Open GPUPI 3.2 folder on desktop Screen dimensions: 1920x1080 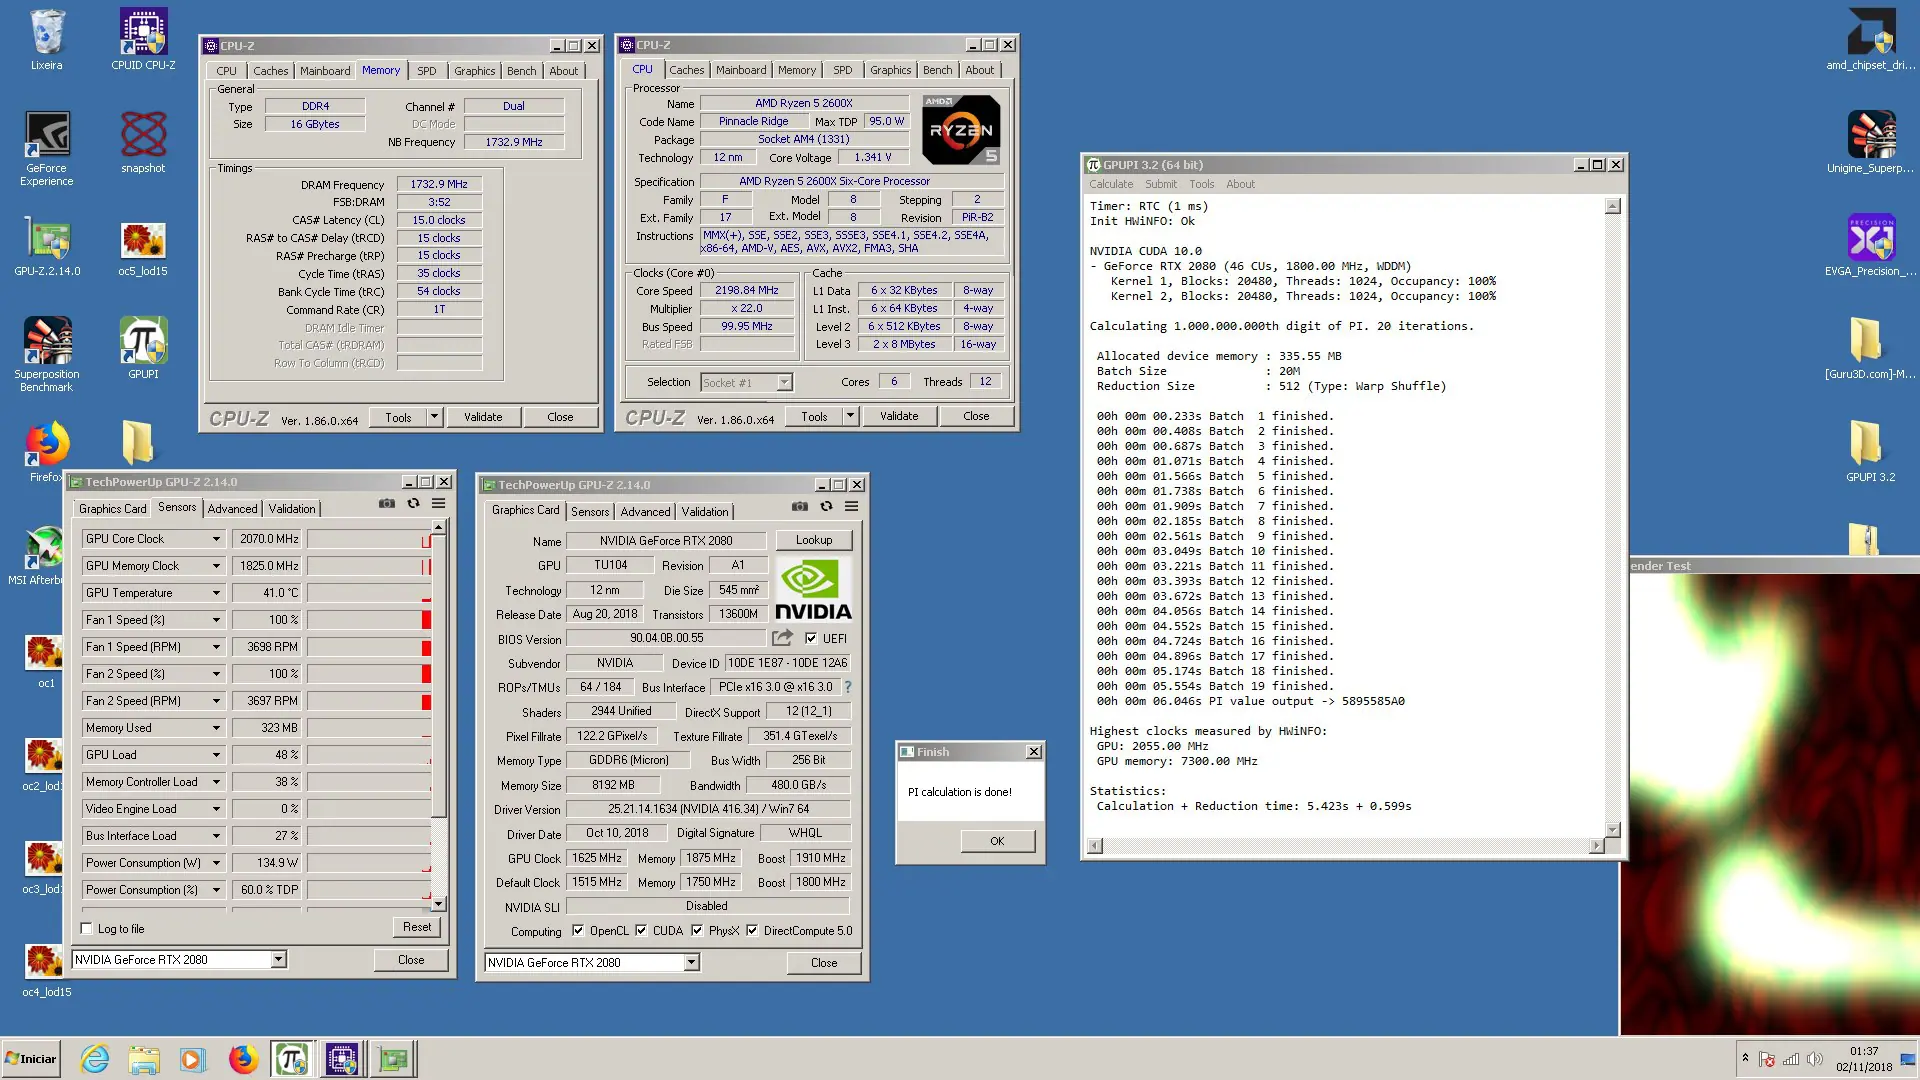(x=1871, y=451)
